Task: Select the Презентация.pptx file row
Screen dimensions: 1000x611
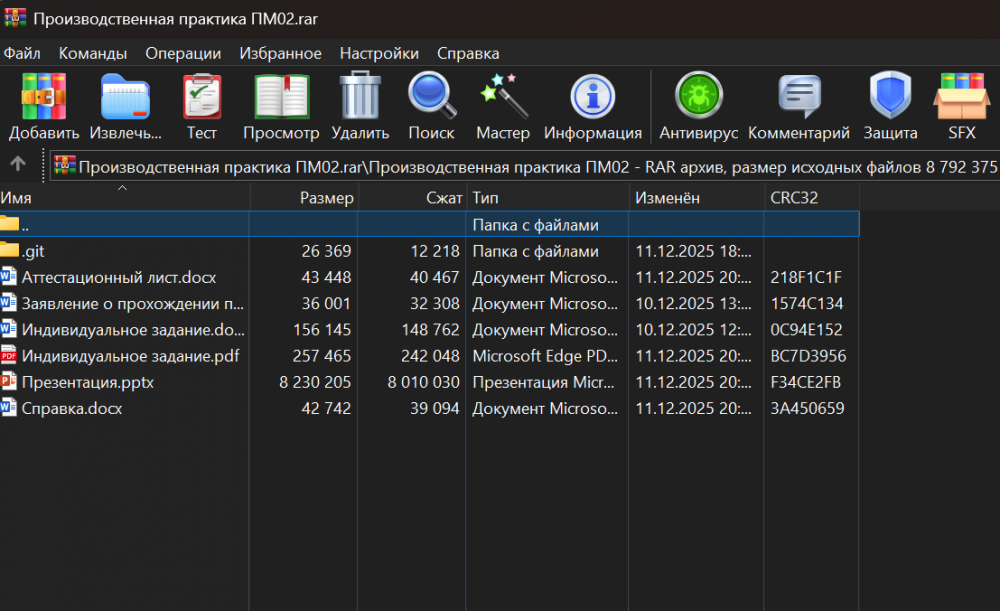Action: (x=87, y=382)
